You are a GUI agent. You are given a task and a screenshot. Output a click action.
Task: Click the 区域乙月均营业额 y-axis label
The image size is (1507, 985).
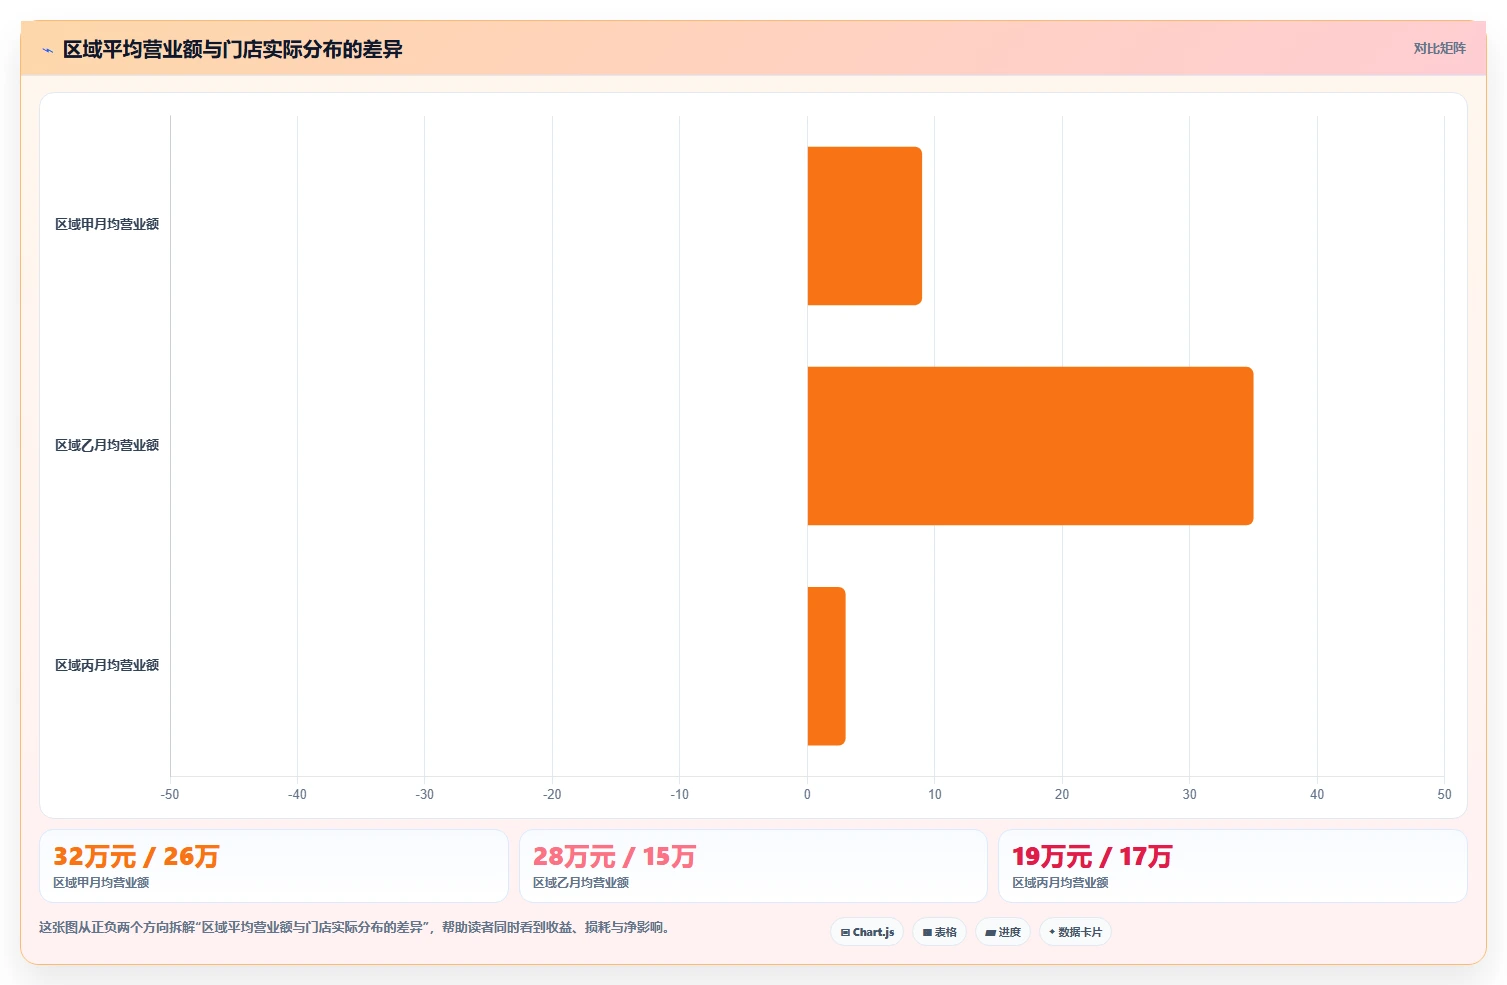pyautogui.click(x=107, y=445)
